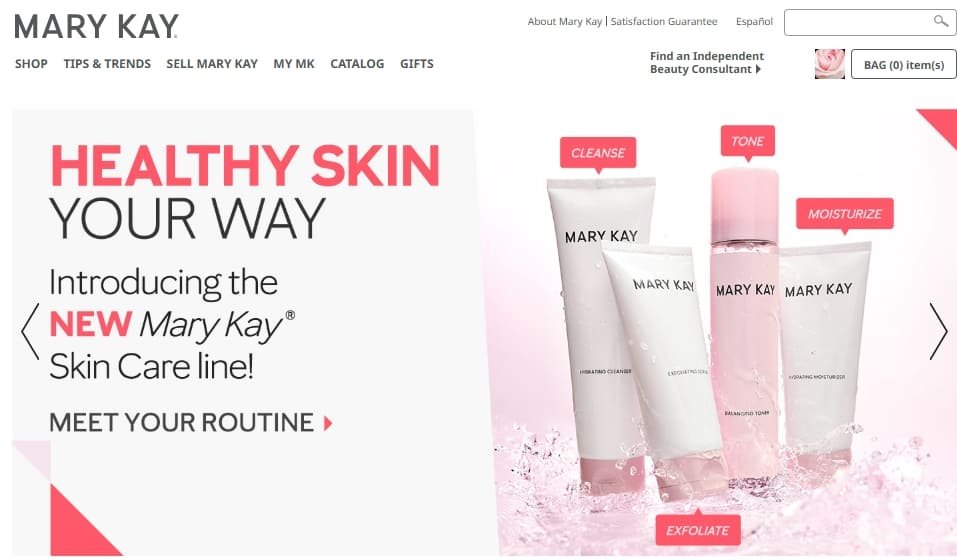The image size is (957, 560).
Task: Open the BAG (0) item(s) button
Action: click(x=904, y=65)
